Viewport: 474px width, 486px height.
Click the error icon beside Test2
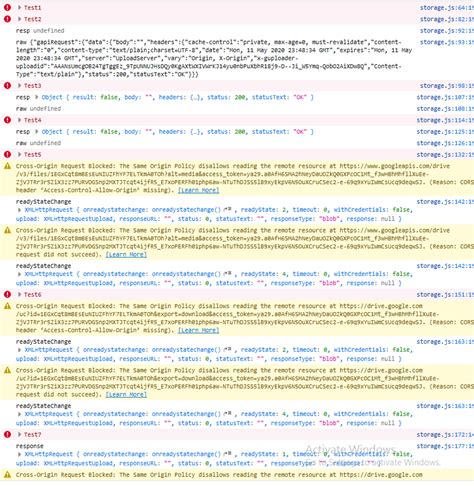[7, 19]
